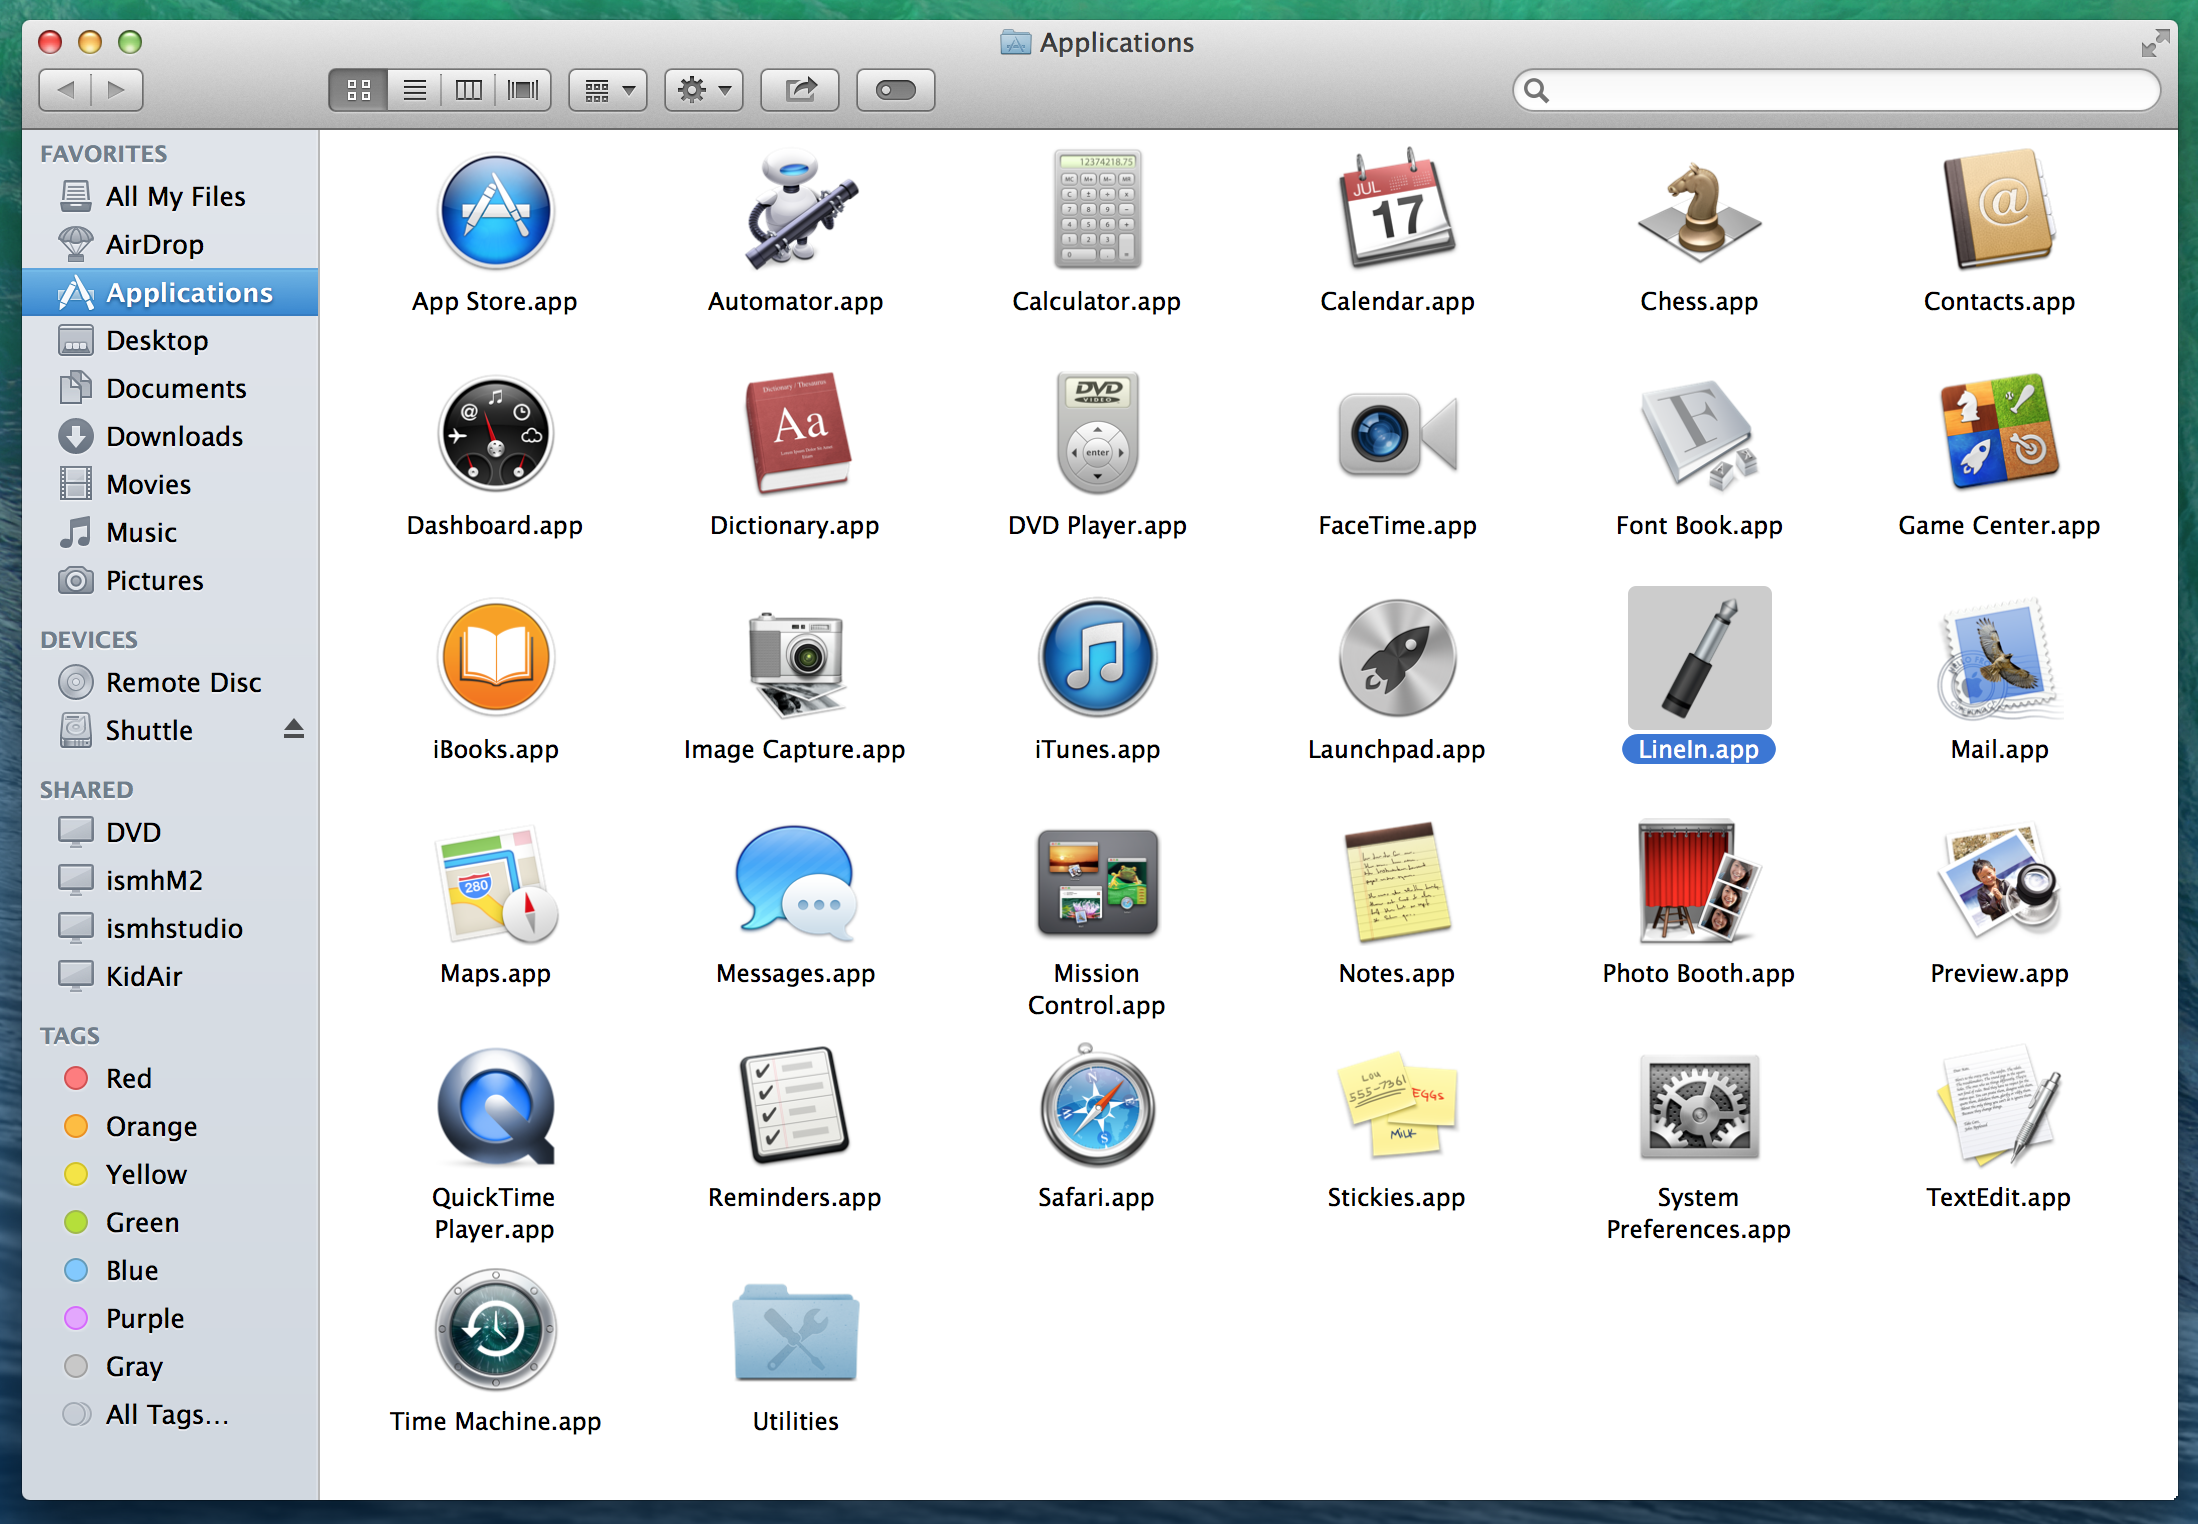Select the Calendar app icon
Viewport: 2198px width, 1524px height.
1397,209
